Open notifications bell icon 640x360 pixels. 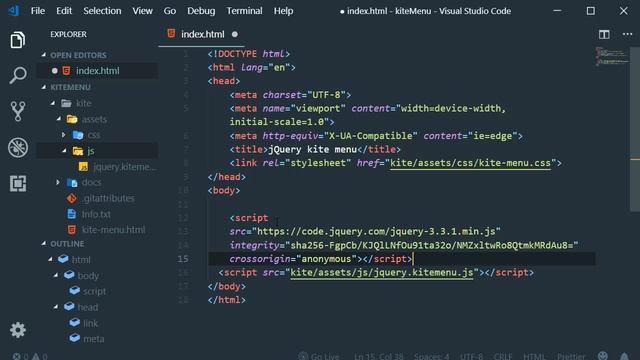(x=624, y=356)
